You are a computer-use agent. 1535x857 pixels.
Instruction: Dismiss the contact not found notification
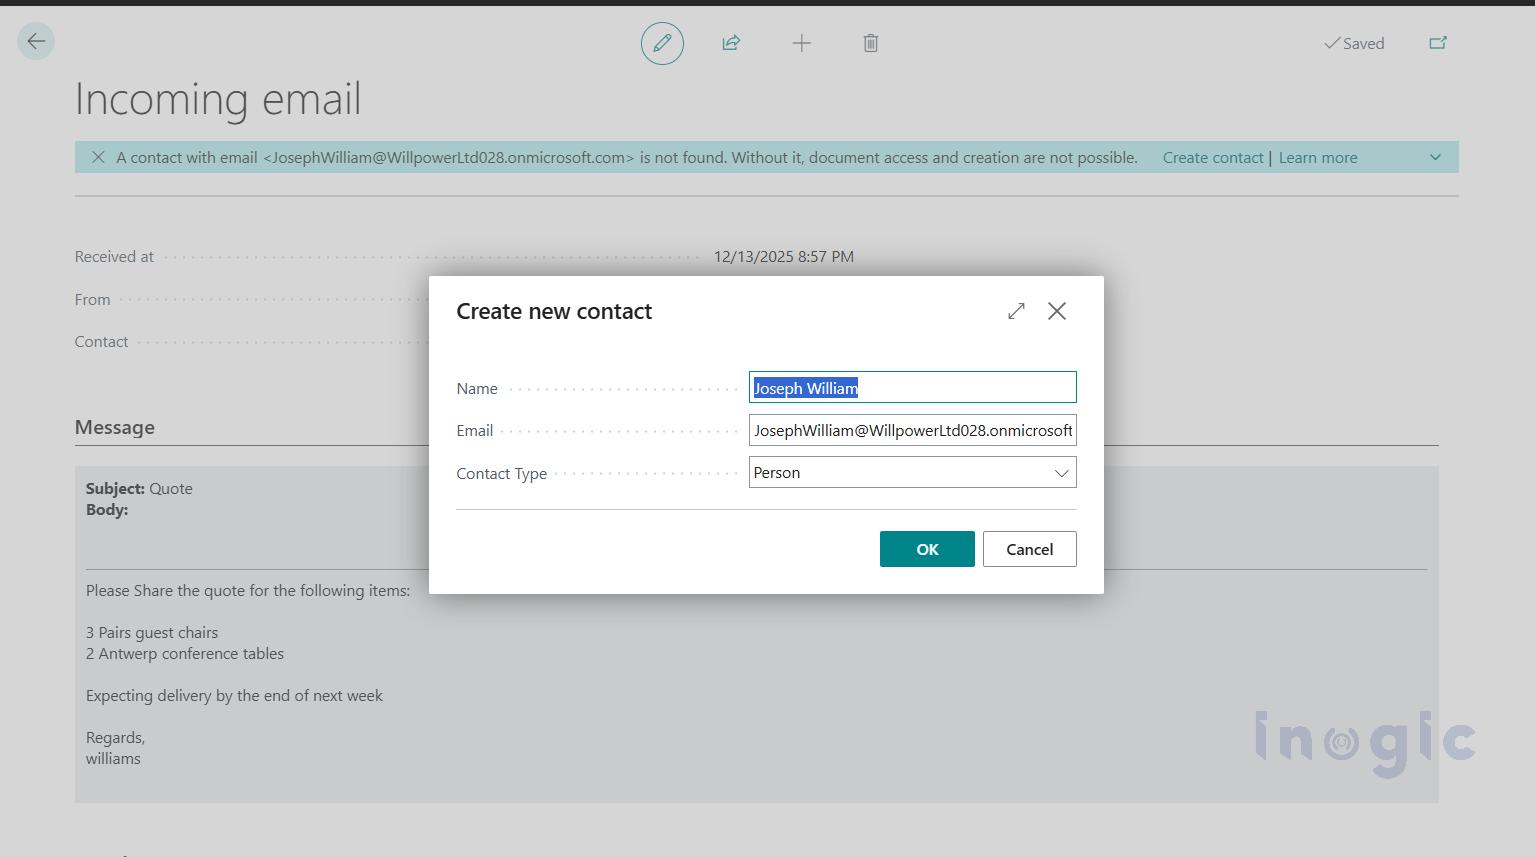98,157
